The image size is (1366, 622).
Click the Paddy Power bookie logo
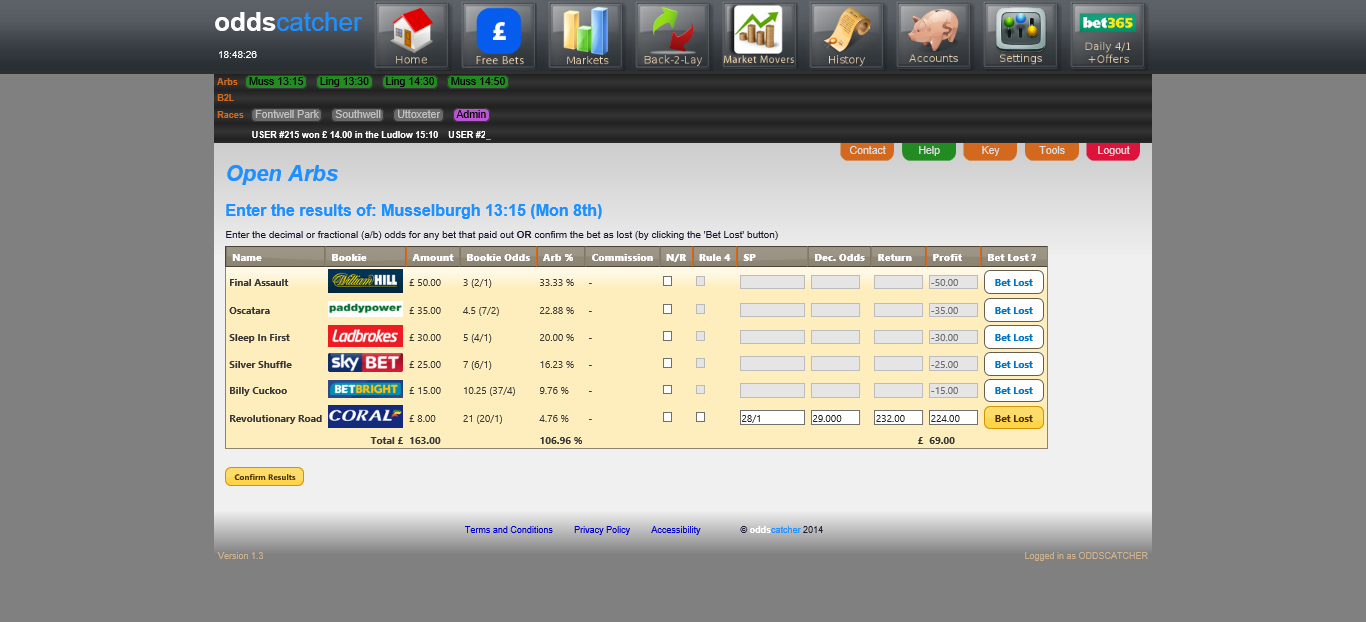[365, 309]
